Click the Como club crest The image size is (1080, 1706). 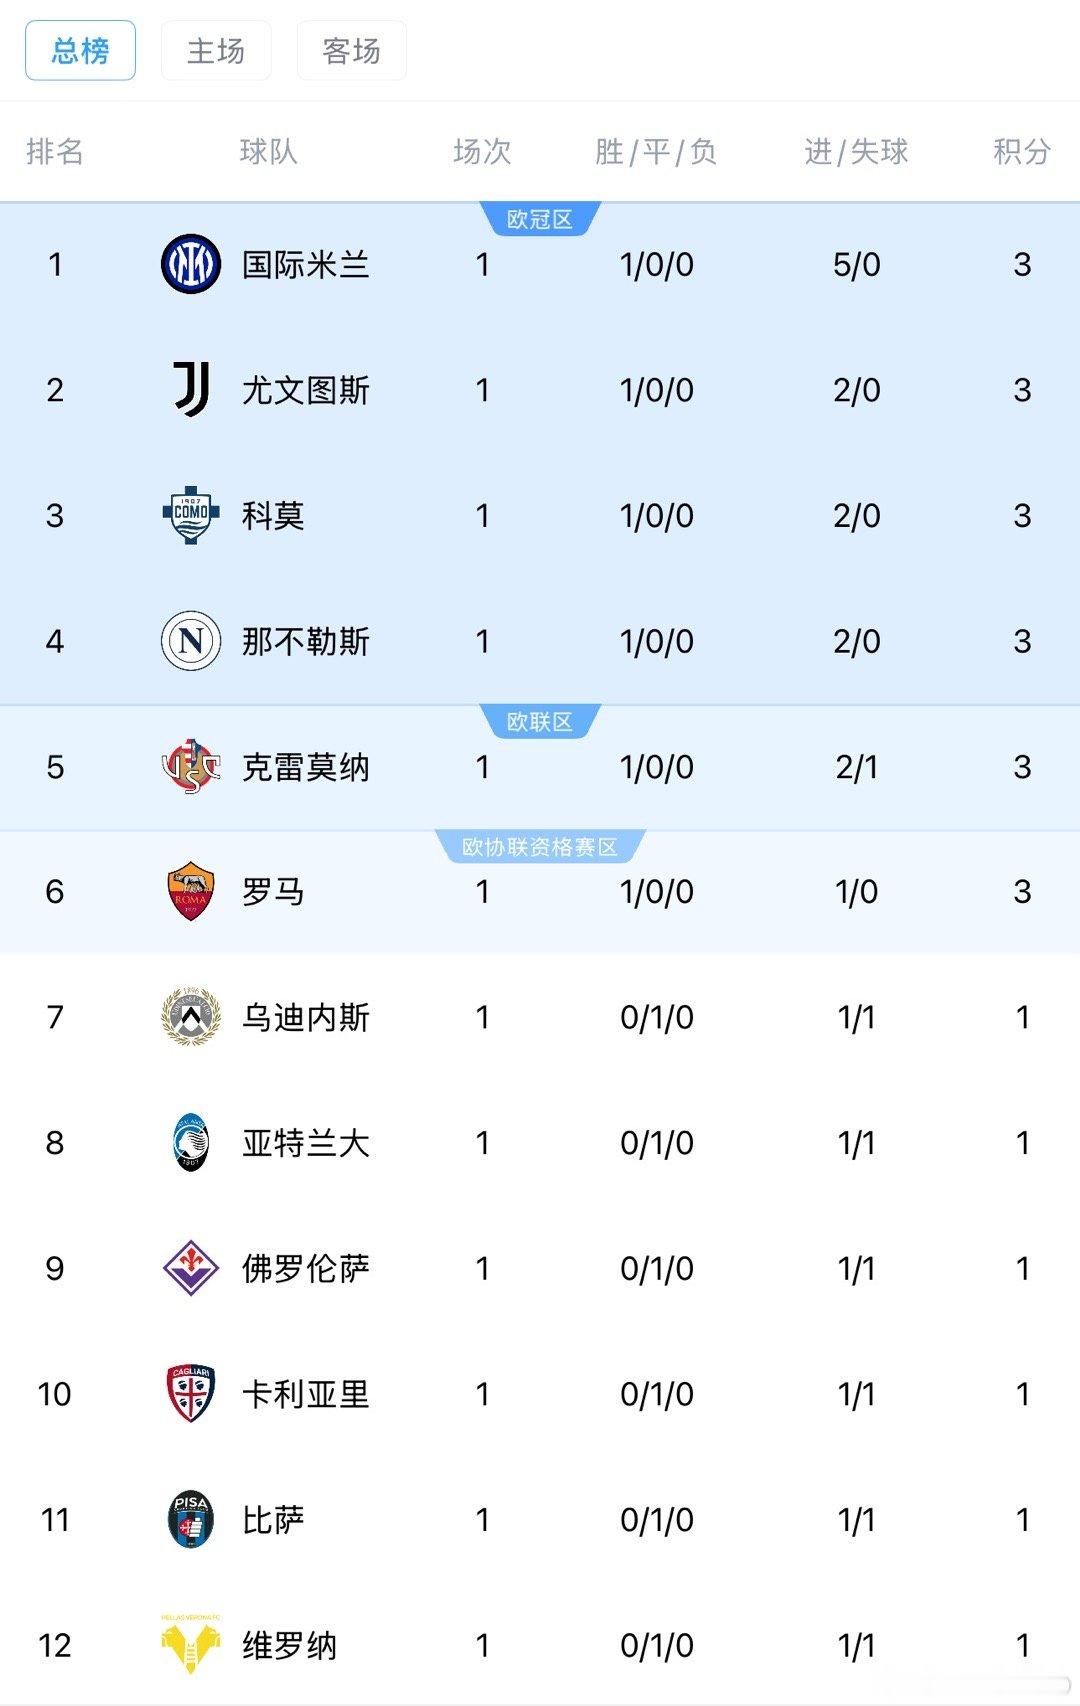[191, 515]
